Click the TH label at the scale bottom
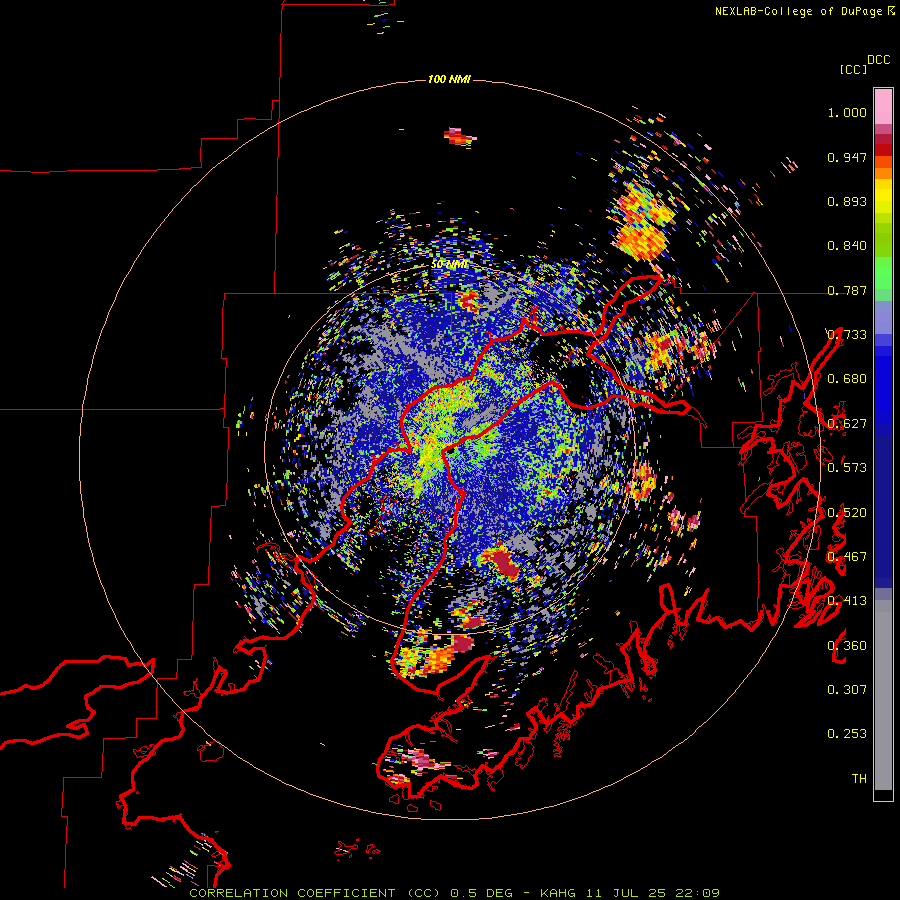The height and width of the screenshot is (900, 900). tap(859, 779)
